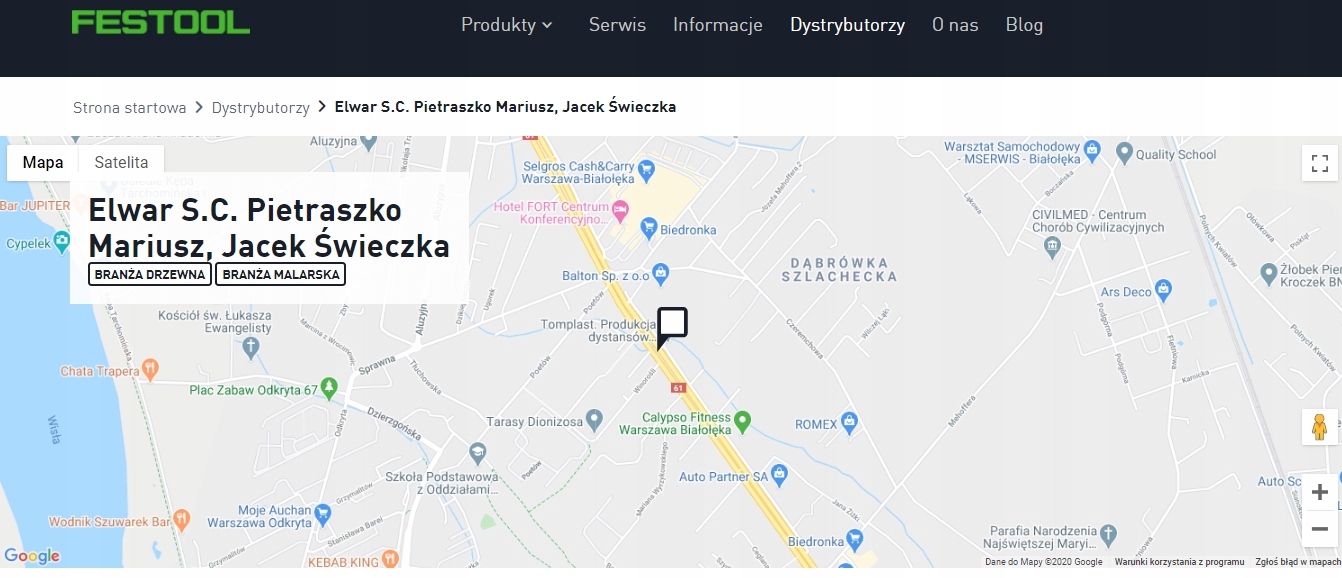The image size is (1342, 578).
Task: Switch map to Satelita view
Action: [x=121, y=162]
